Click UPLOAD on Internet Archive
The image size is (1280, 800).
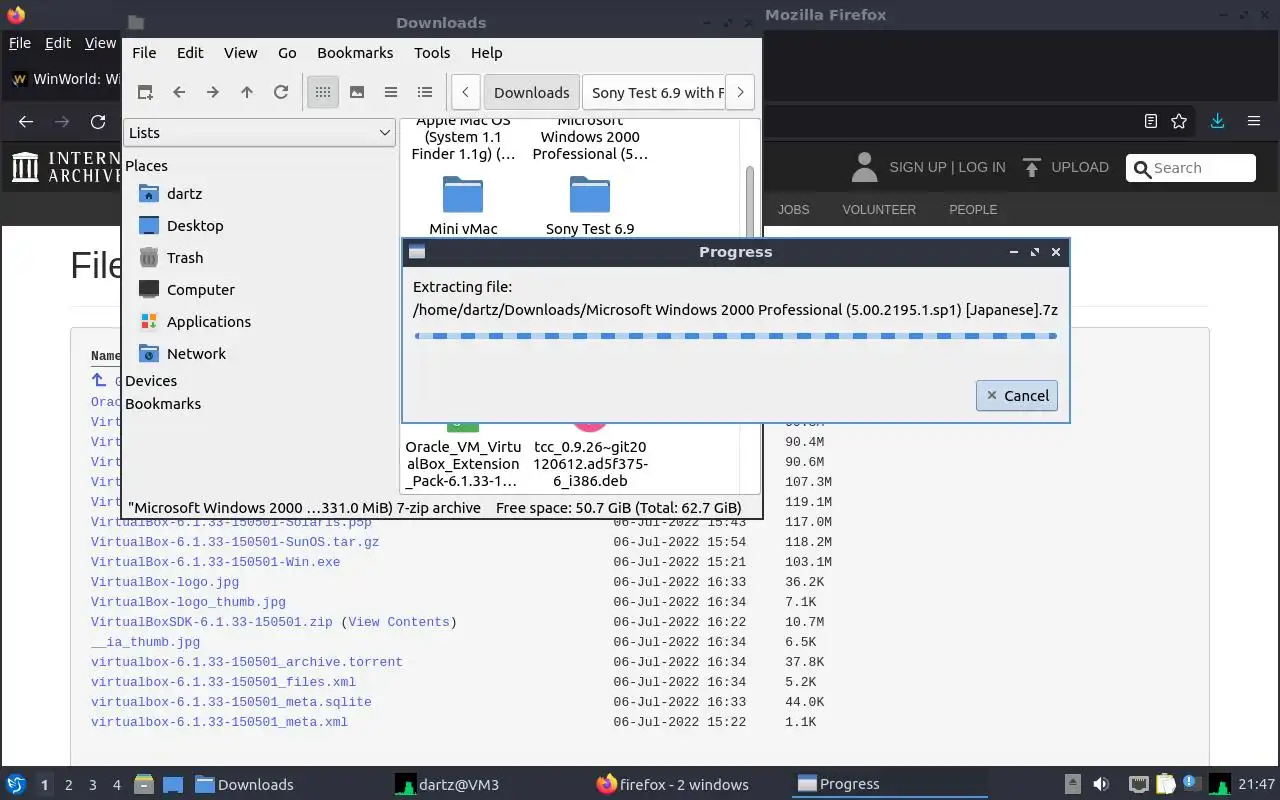[1079, 167]
